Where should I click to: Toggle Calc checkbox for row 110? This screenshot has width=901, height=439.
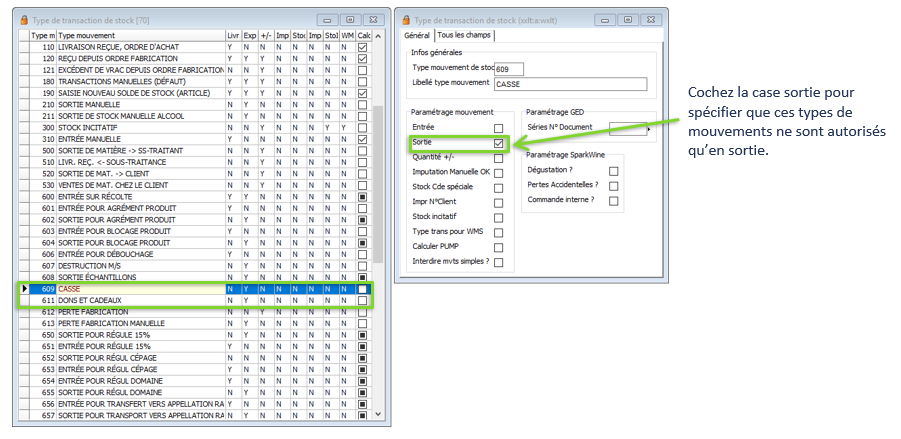coord(363,48)
